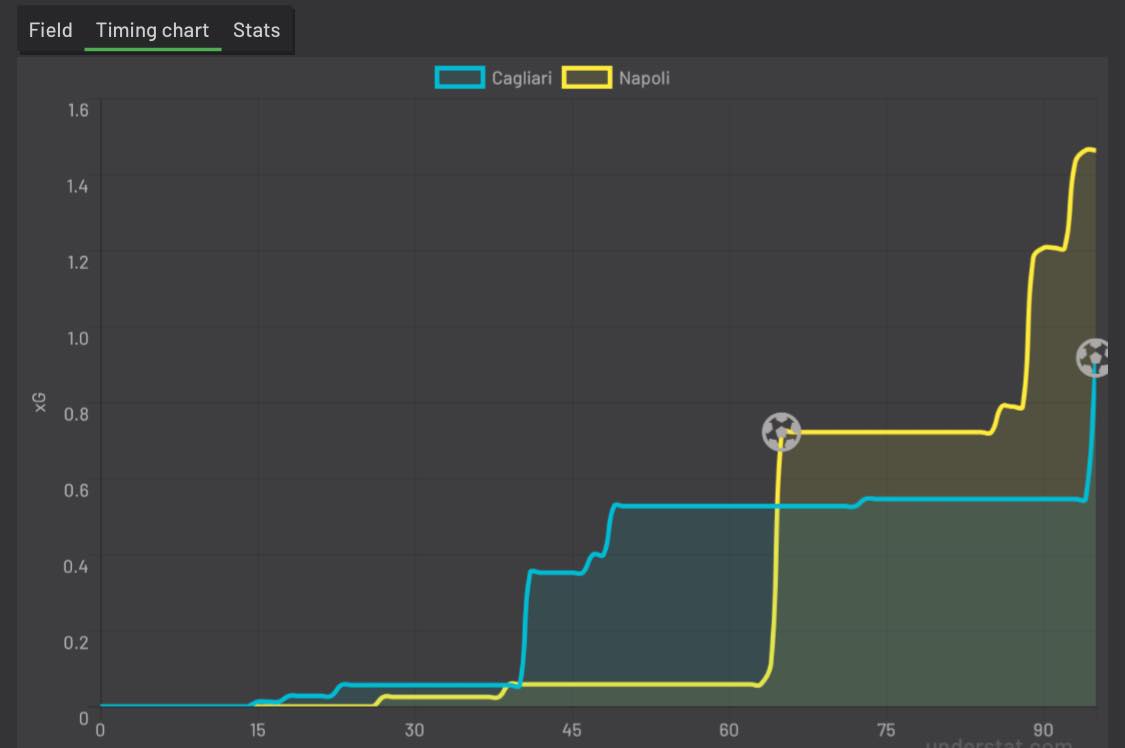
Task: Click the 1.6 y-axis label
Action: 77,110
